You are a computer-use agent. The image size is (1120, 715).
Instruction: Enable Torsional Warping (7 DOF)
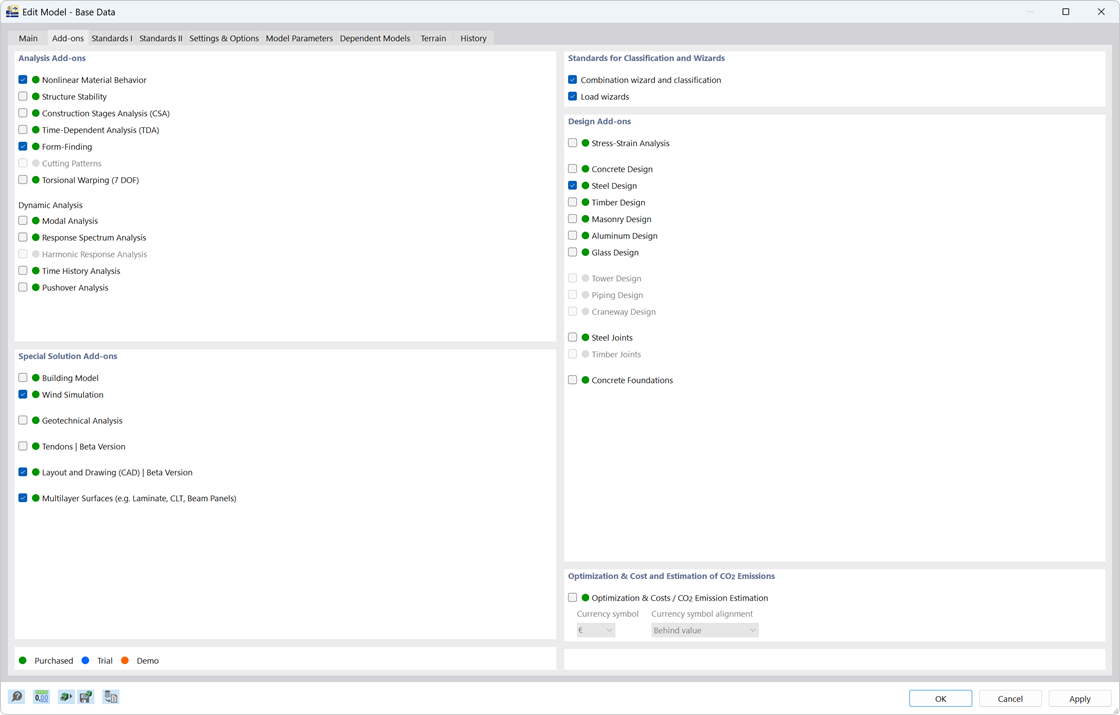tap(23, 180)
